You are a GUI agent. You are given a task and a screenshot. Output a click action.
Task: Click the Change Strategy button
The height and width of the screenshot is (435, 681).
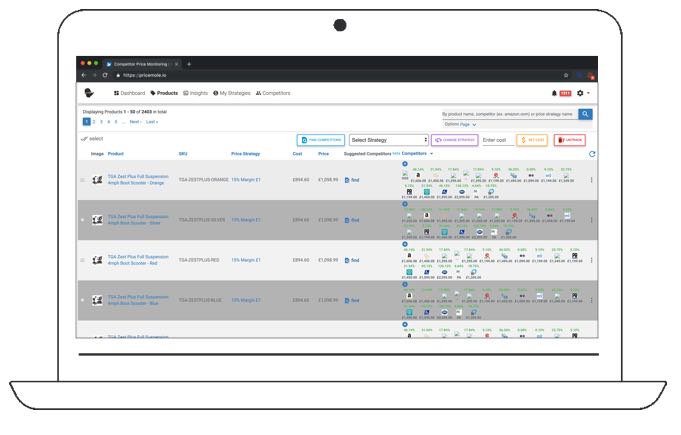click(x=454, y=140)
